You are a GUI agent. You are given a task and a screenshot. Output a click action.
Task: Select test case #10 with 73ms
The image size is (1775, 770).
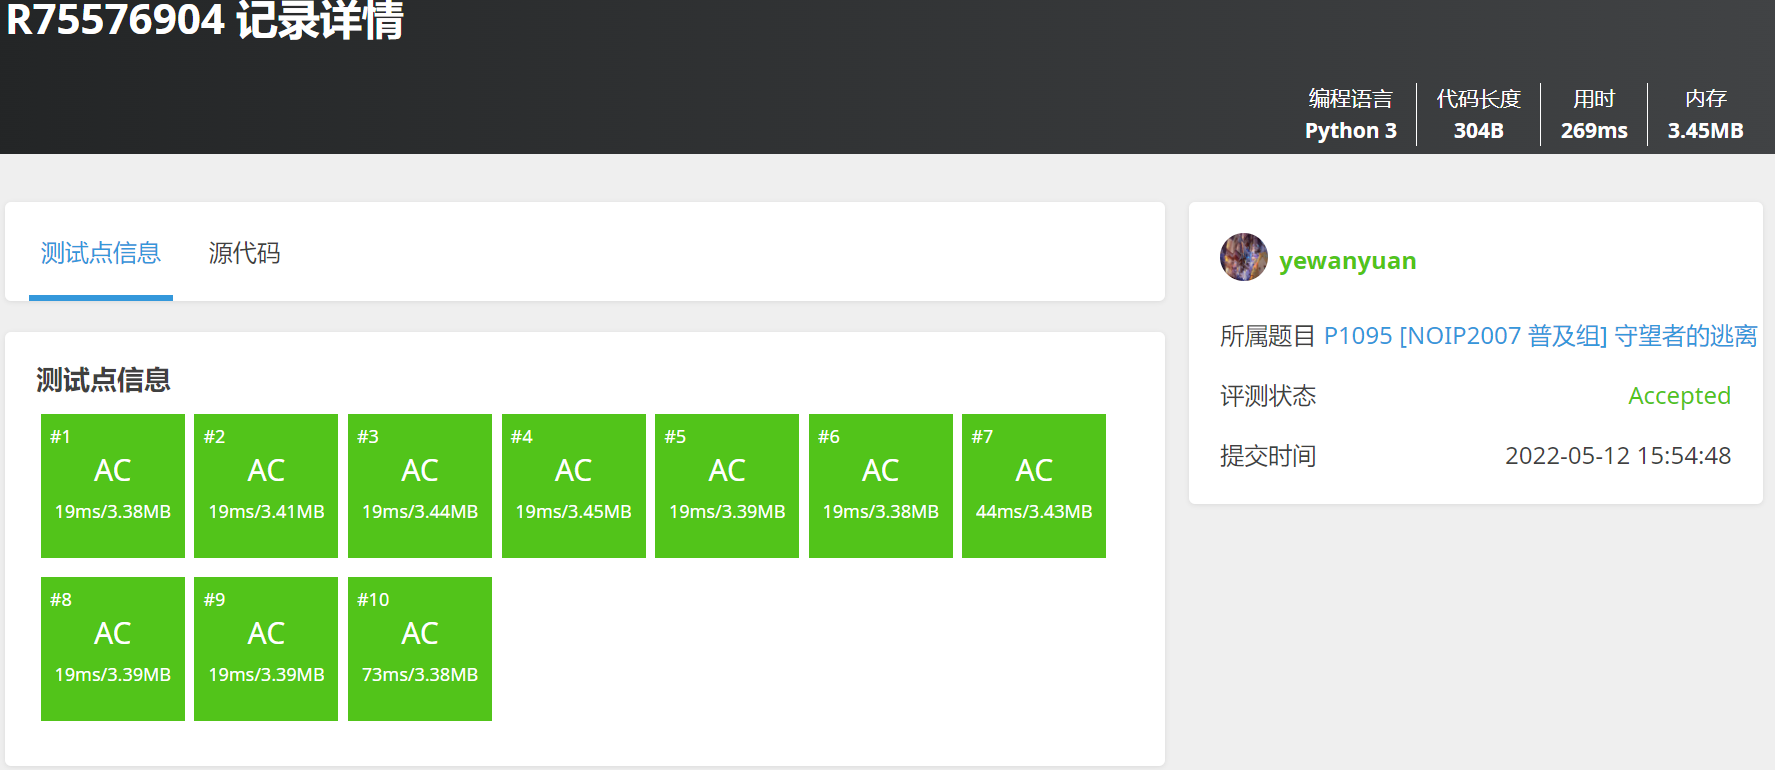click(x=420, y=649)
